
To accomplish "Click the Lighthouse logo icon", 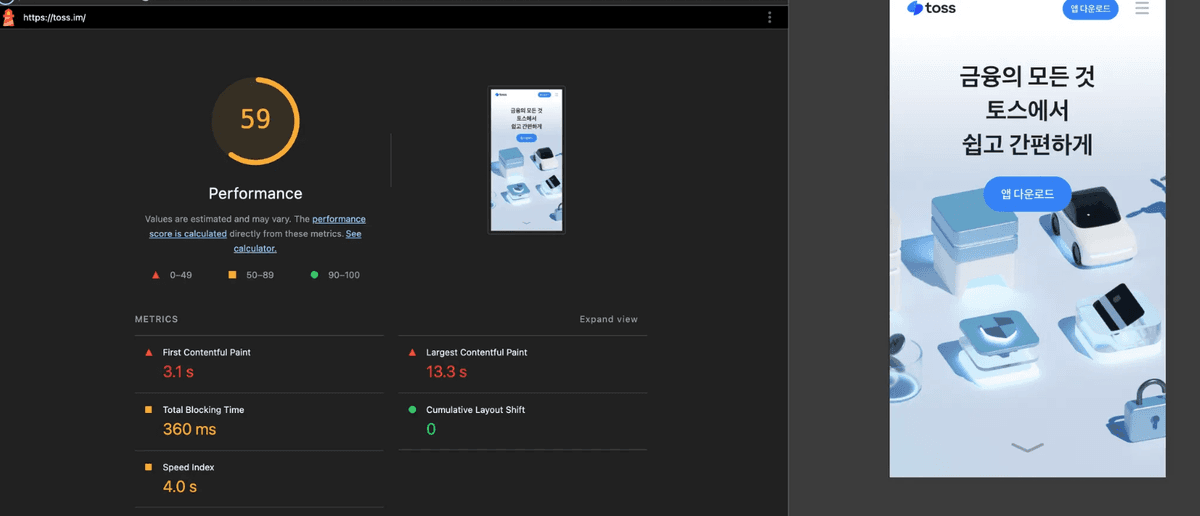I will pos(9,17).
